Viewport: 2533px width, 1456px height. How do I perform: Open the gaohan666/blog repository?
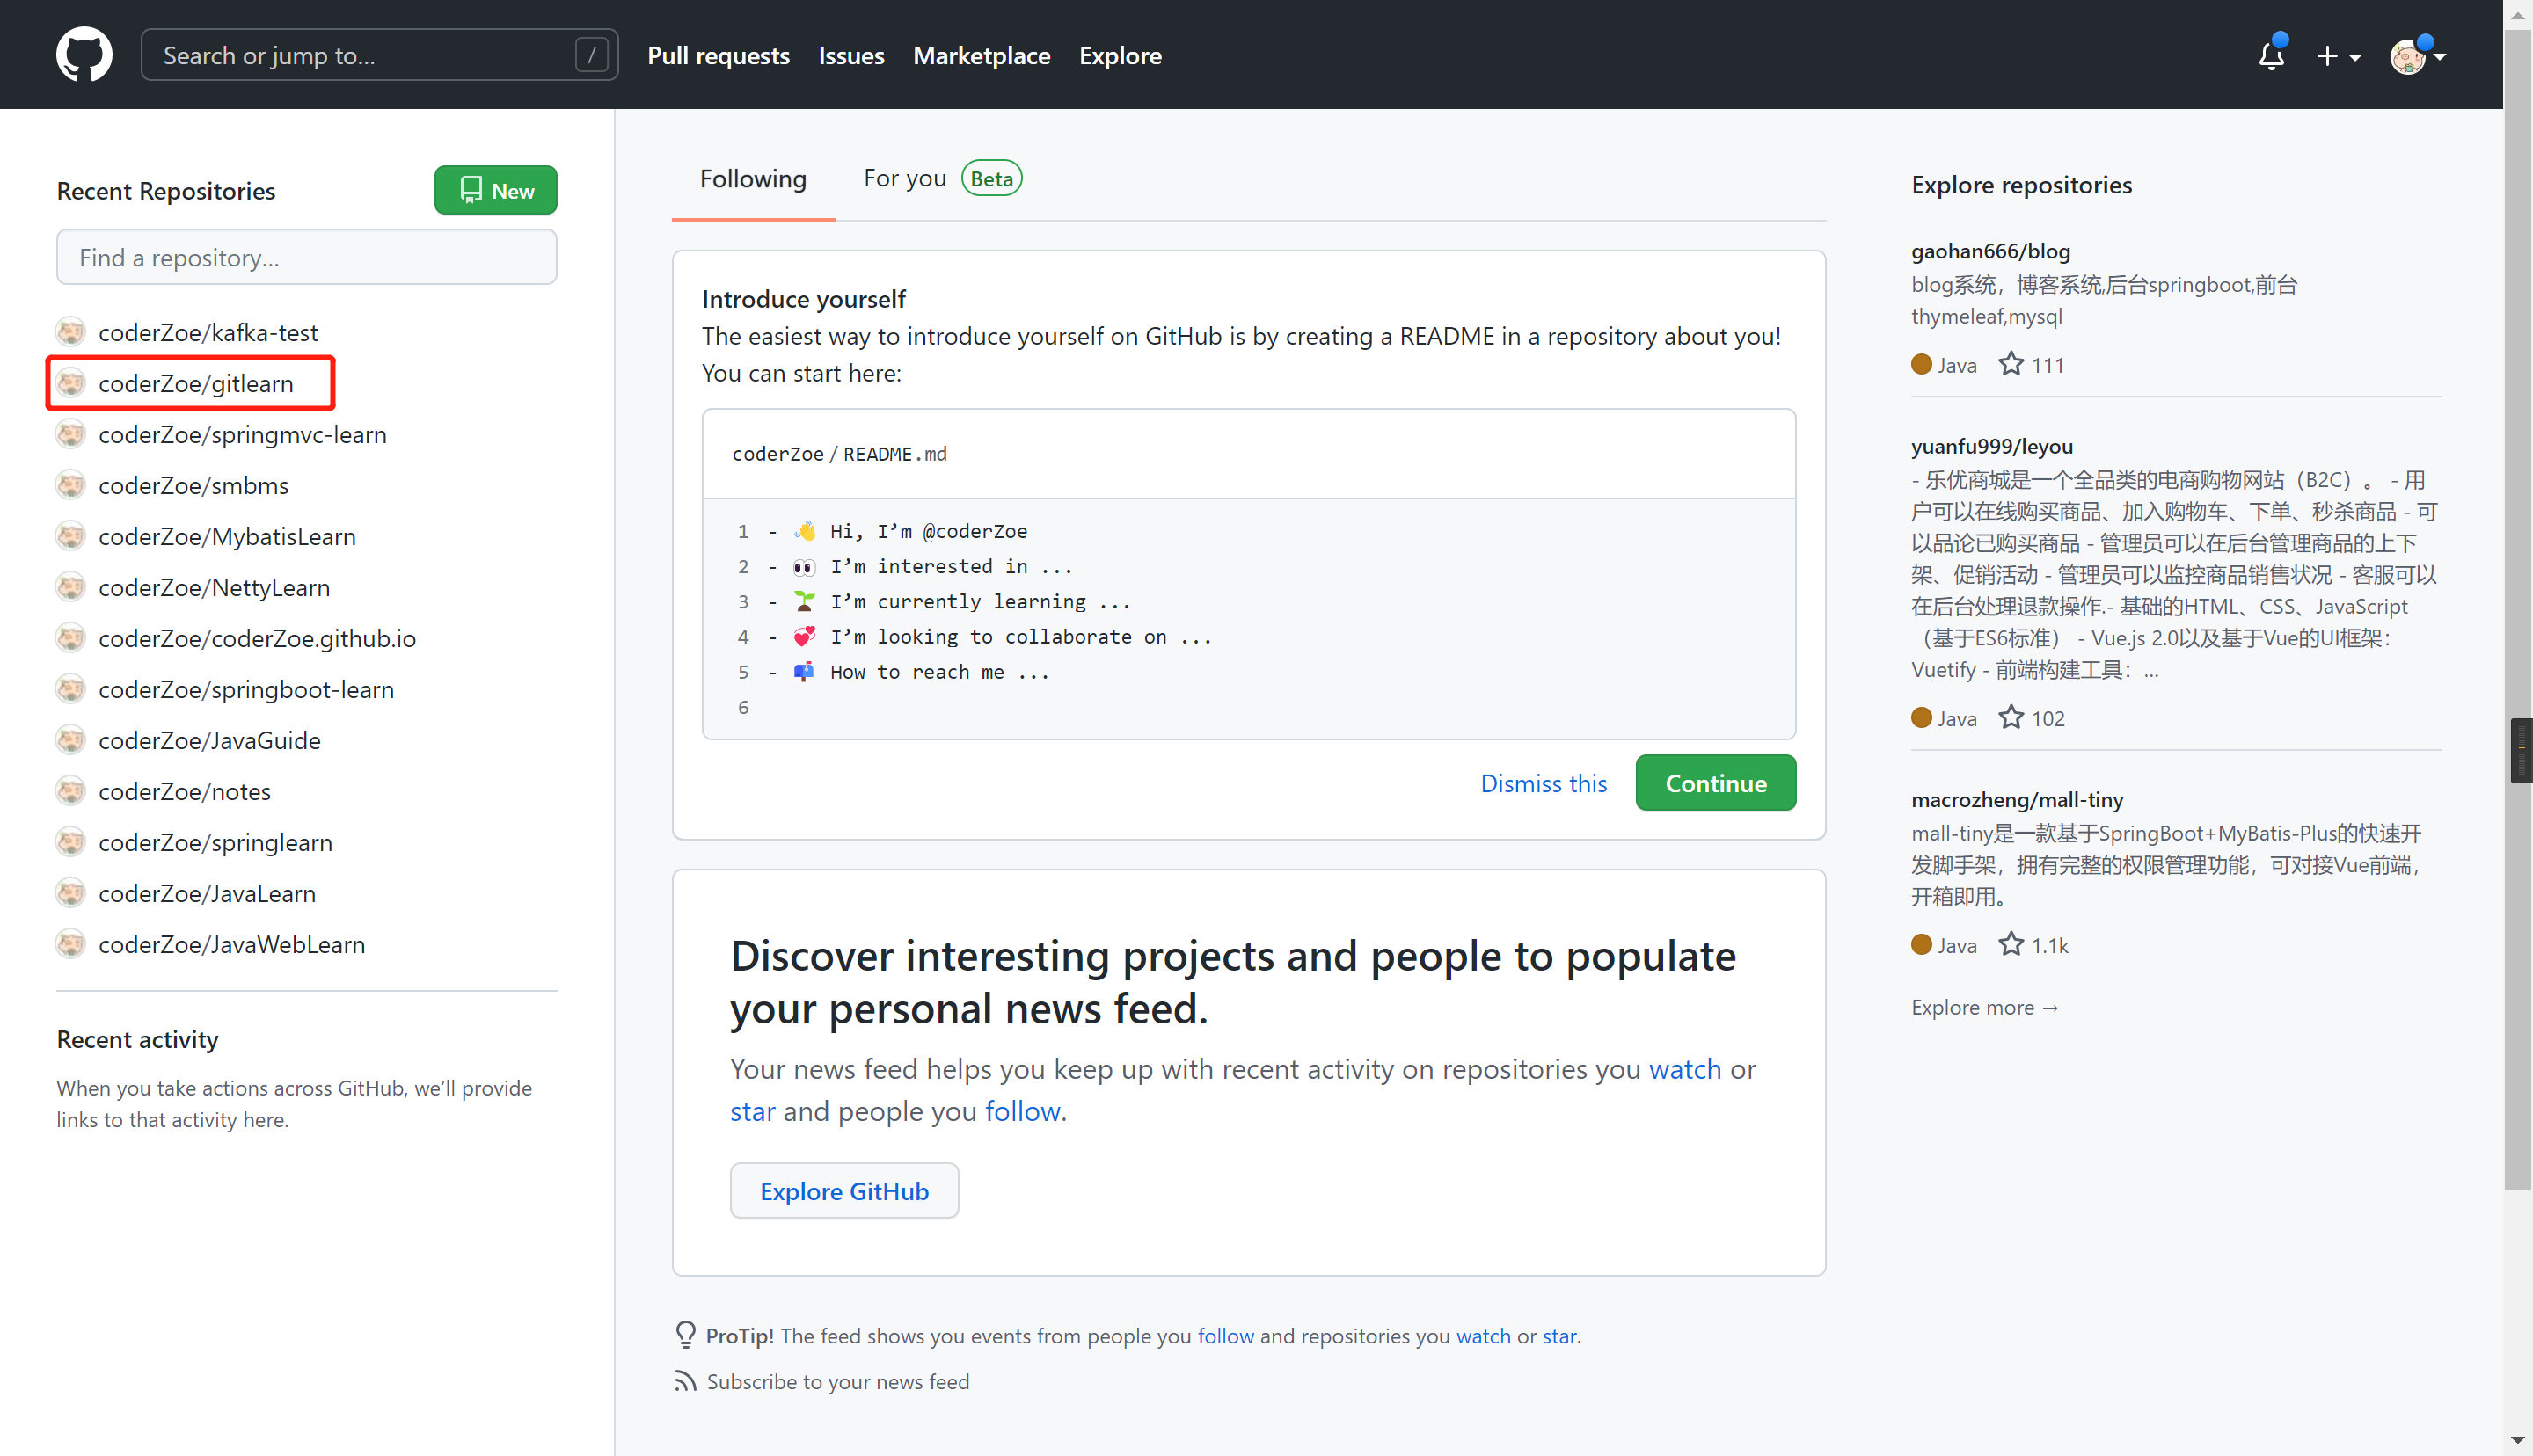pyautogui.click(x=1990, y=251)
